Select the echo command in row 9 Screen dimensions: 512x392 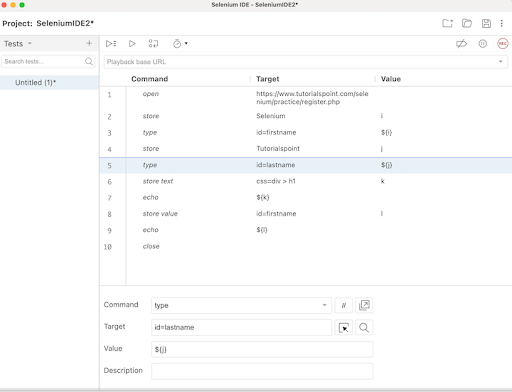click(x=150, y=230)
